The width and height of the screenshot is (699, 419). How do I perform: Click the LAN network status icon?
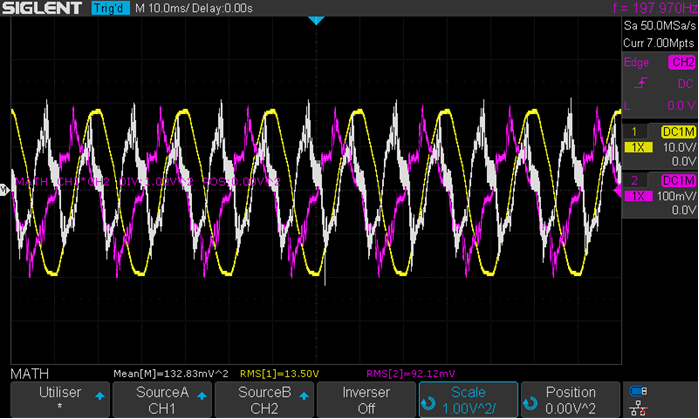click(638, 408)
